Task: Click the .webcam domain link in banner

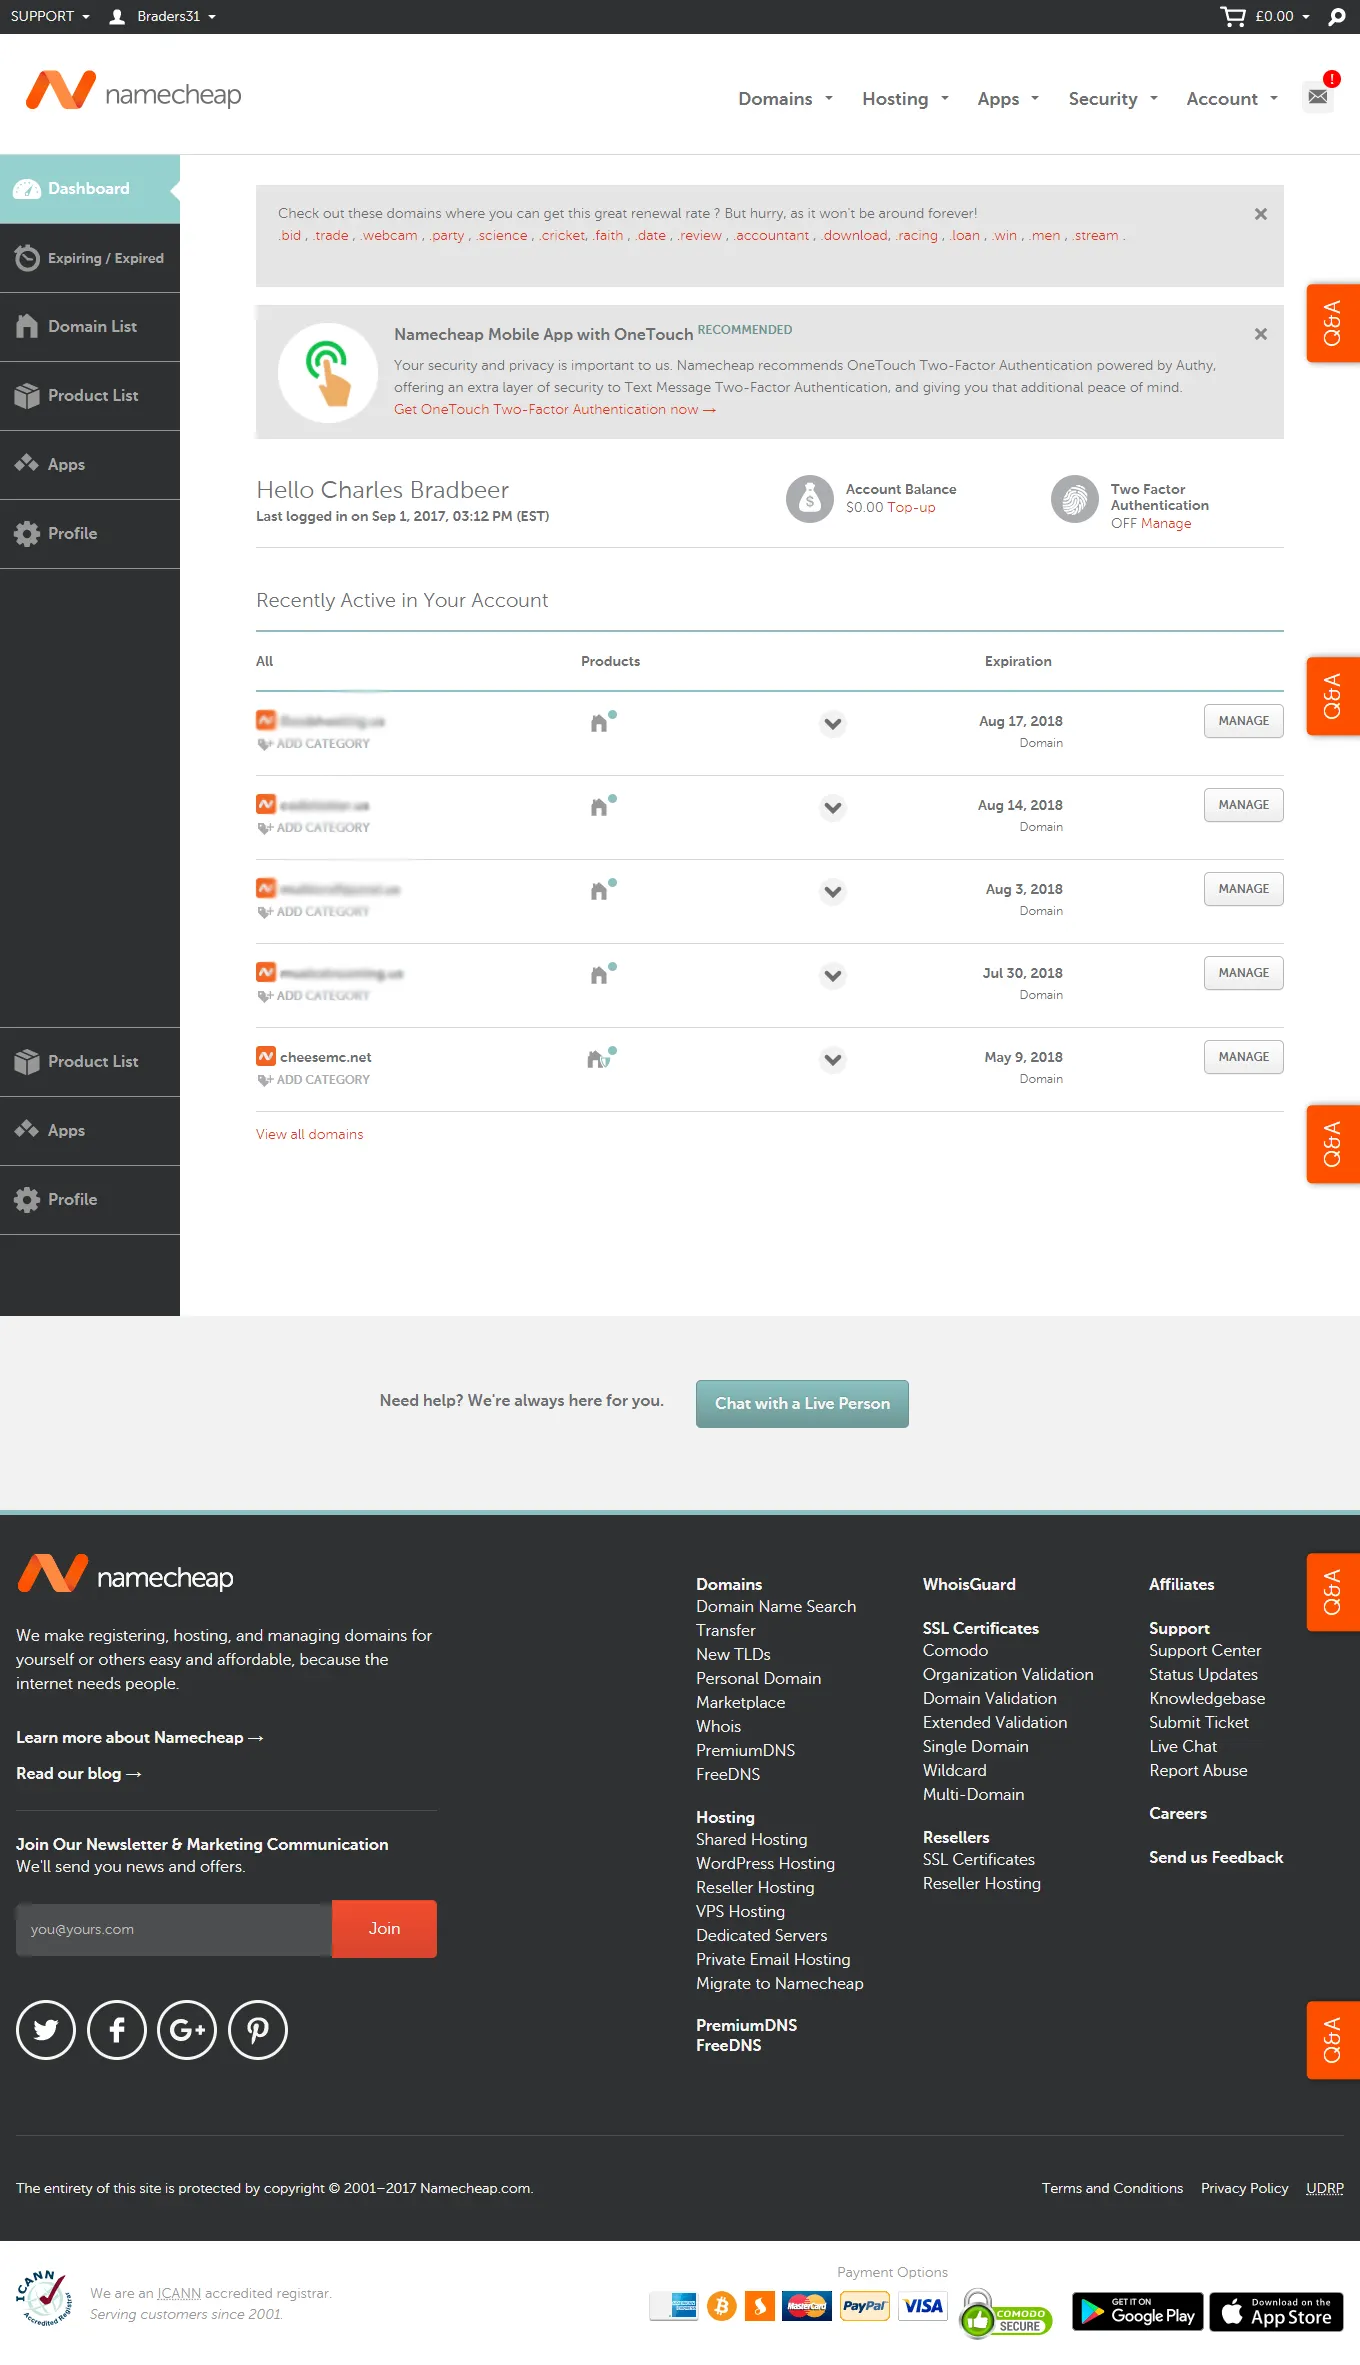Action: (x=389, y=236)
